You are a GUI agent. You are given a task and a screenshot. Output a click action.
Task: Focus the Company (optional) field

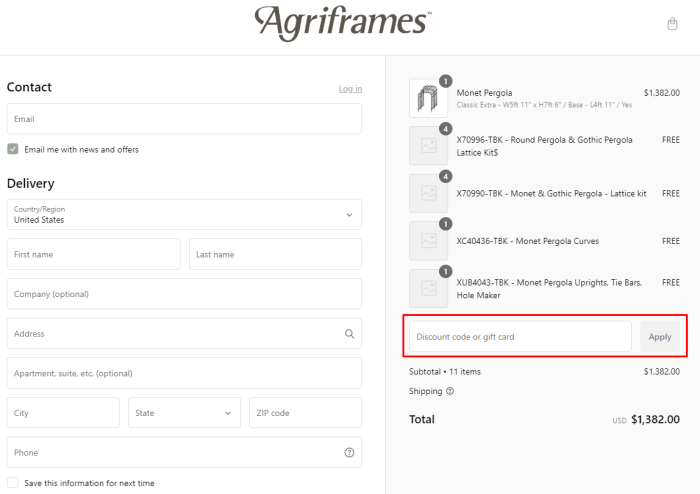tap(184, 294)
